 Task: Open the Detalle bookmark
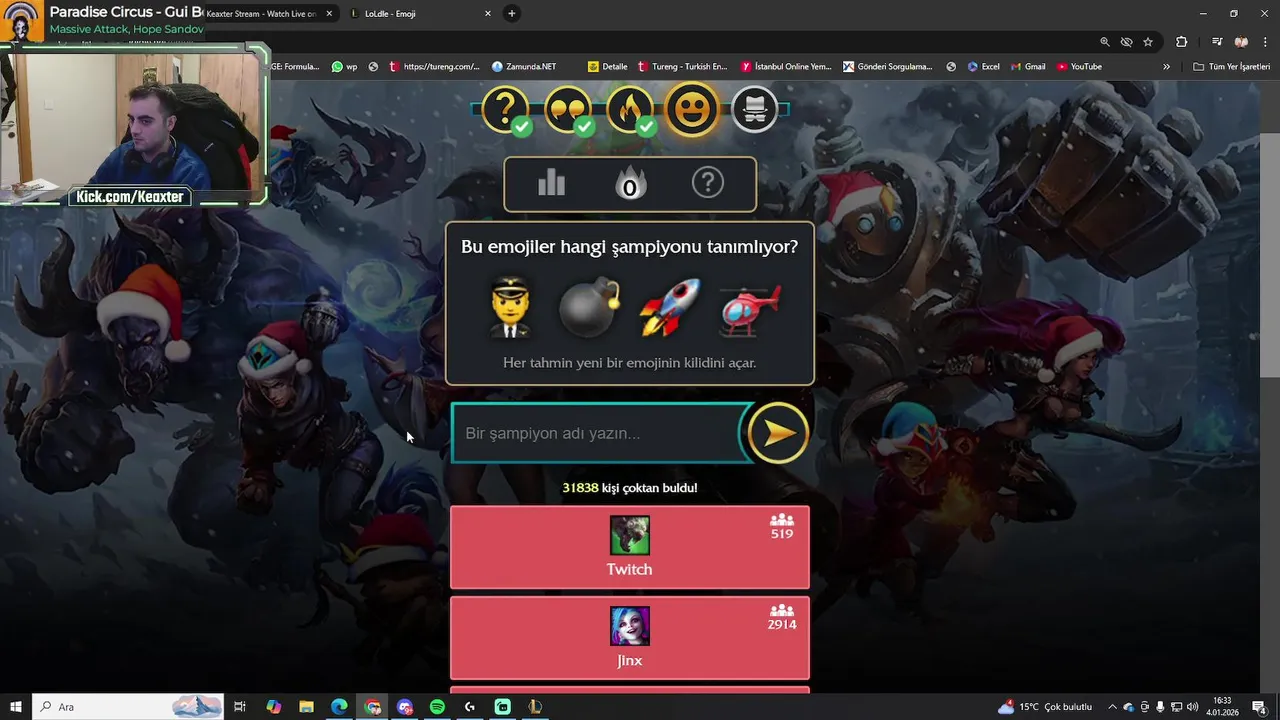(608, 67)
